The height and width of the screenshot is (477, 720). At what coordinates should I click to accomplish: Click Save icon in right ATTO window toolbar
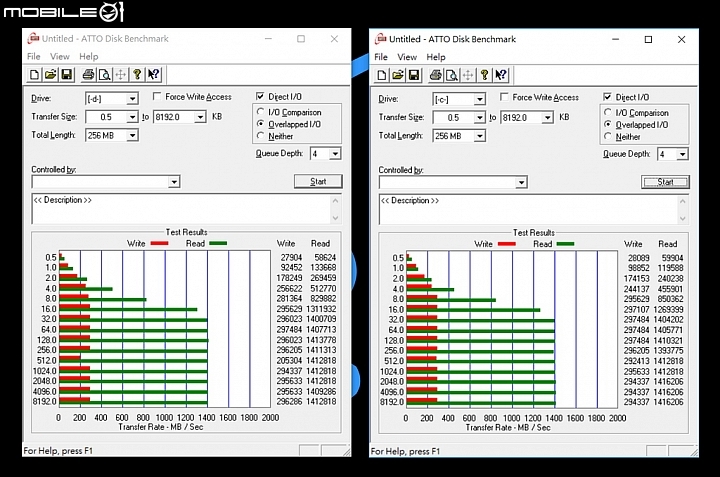pyautogui.click(x=414, y=75)
